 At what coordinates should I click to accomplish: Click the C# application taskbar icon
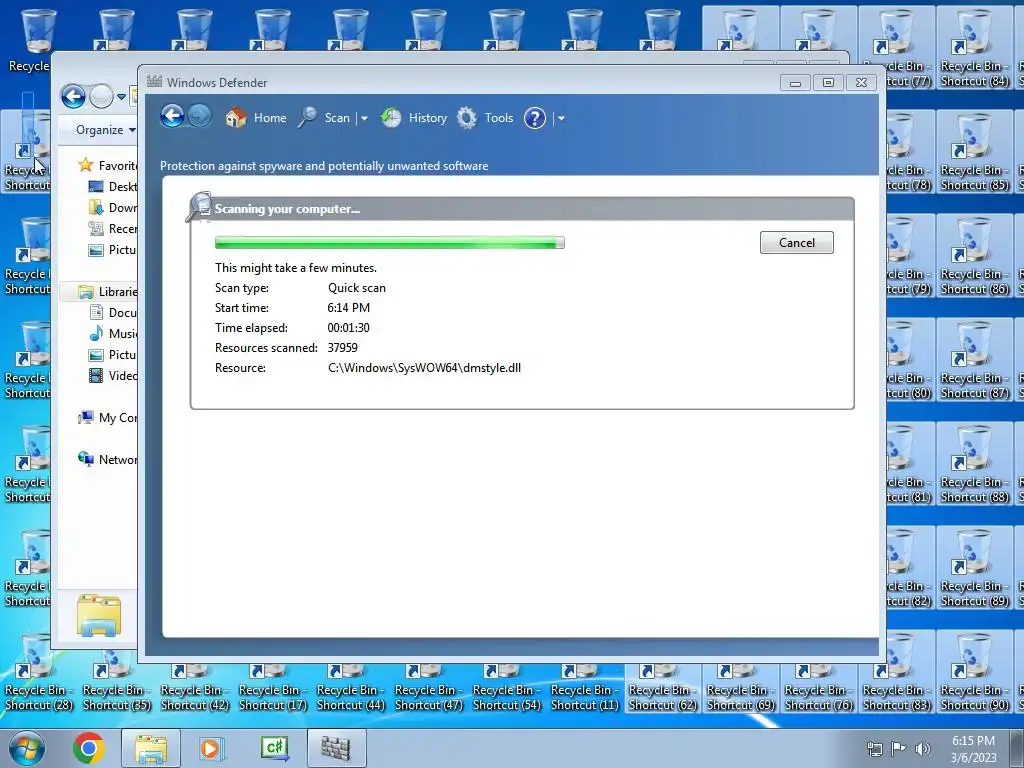pyautogui.click(x=274, y=748)
